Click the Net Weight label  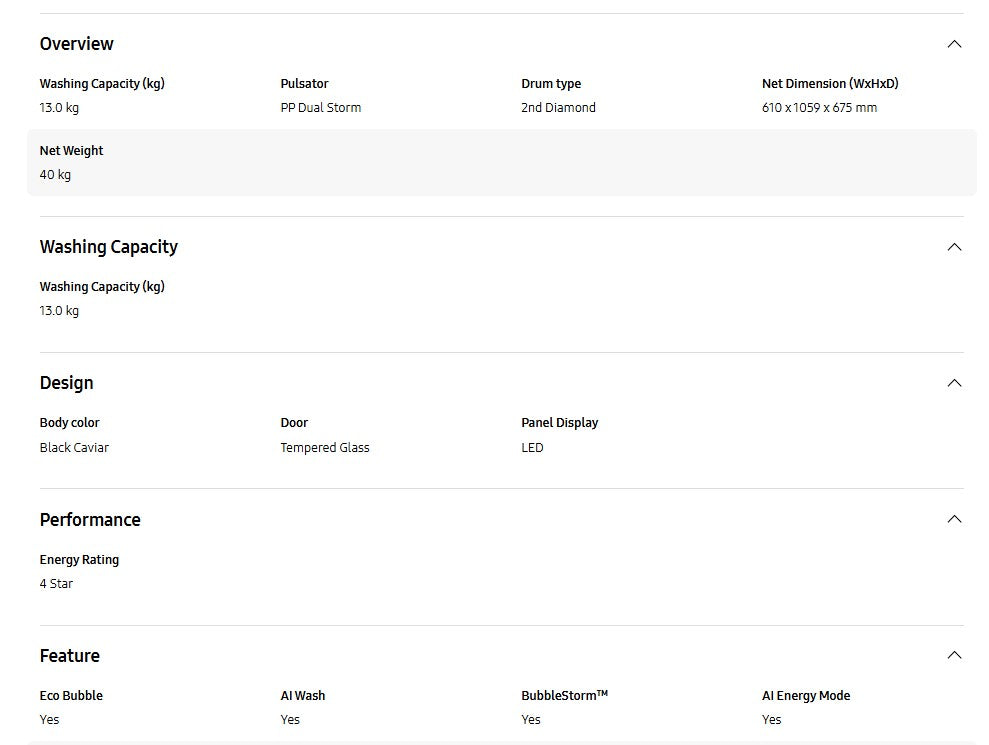72,151
